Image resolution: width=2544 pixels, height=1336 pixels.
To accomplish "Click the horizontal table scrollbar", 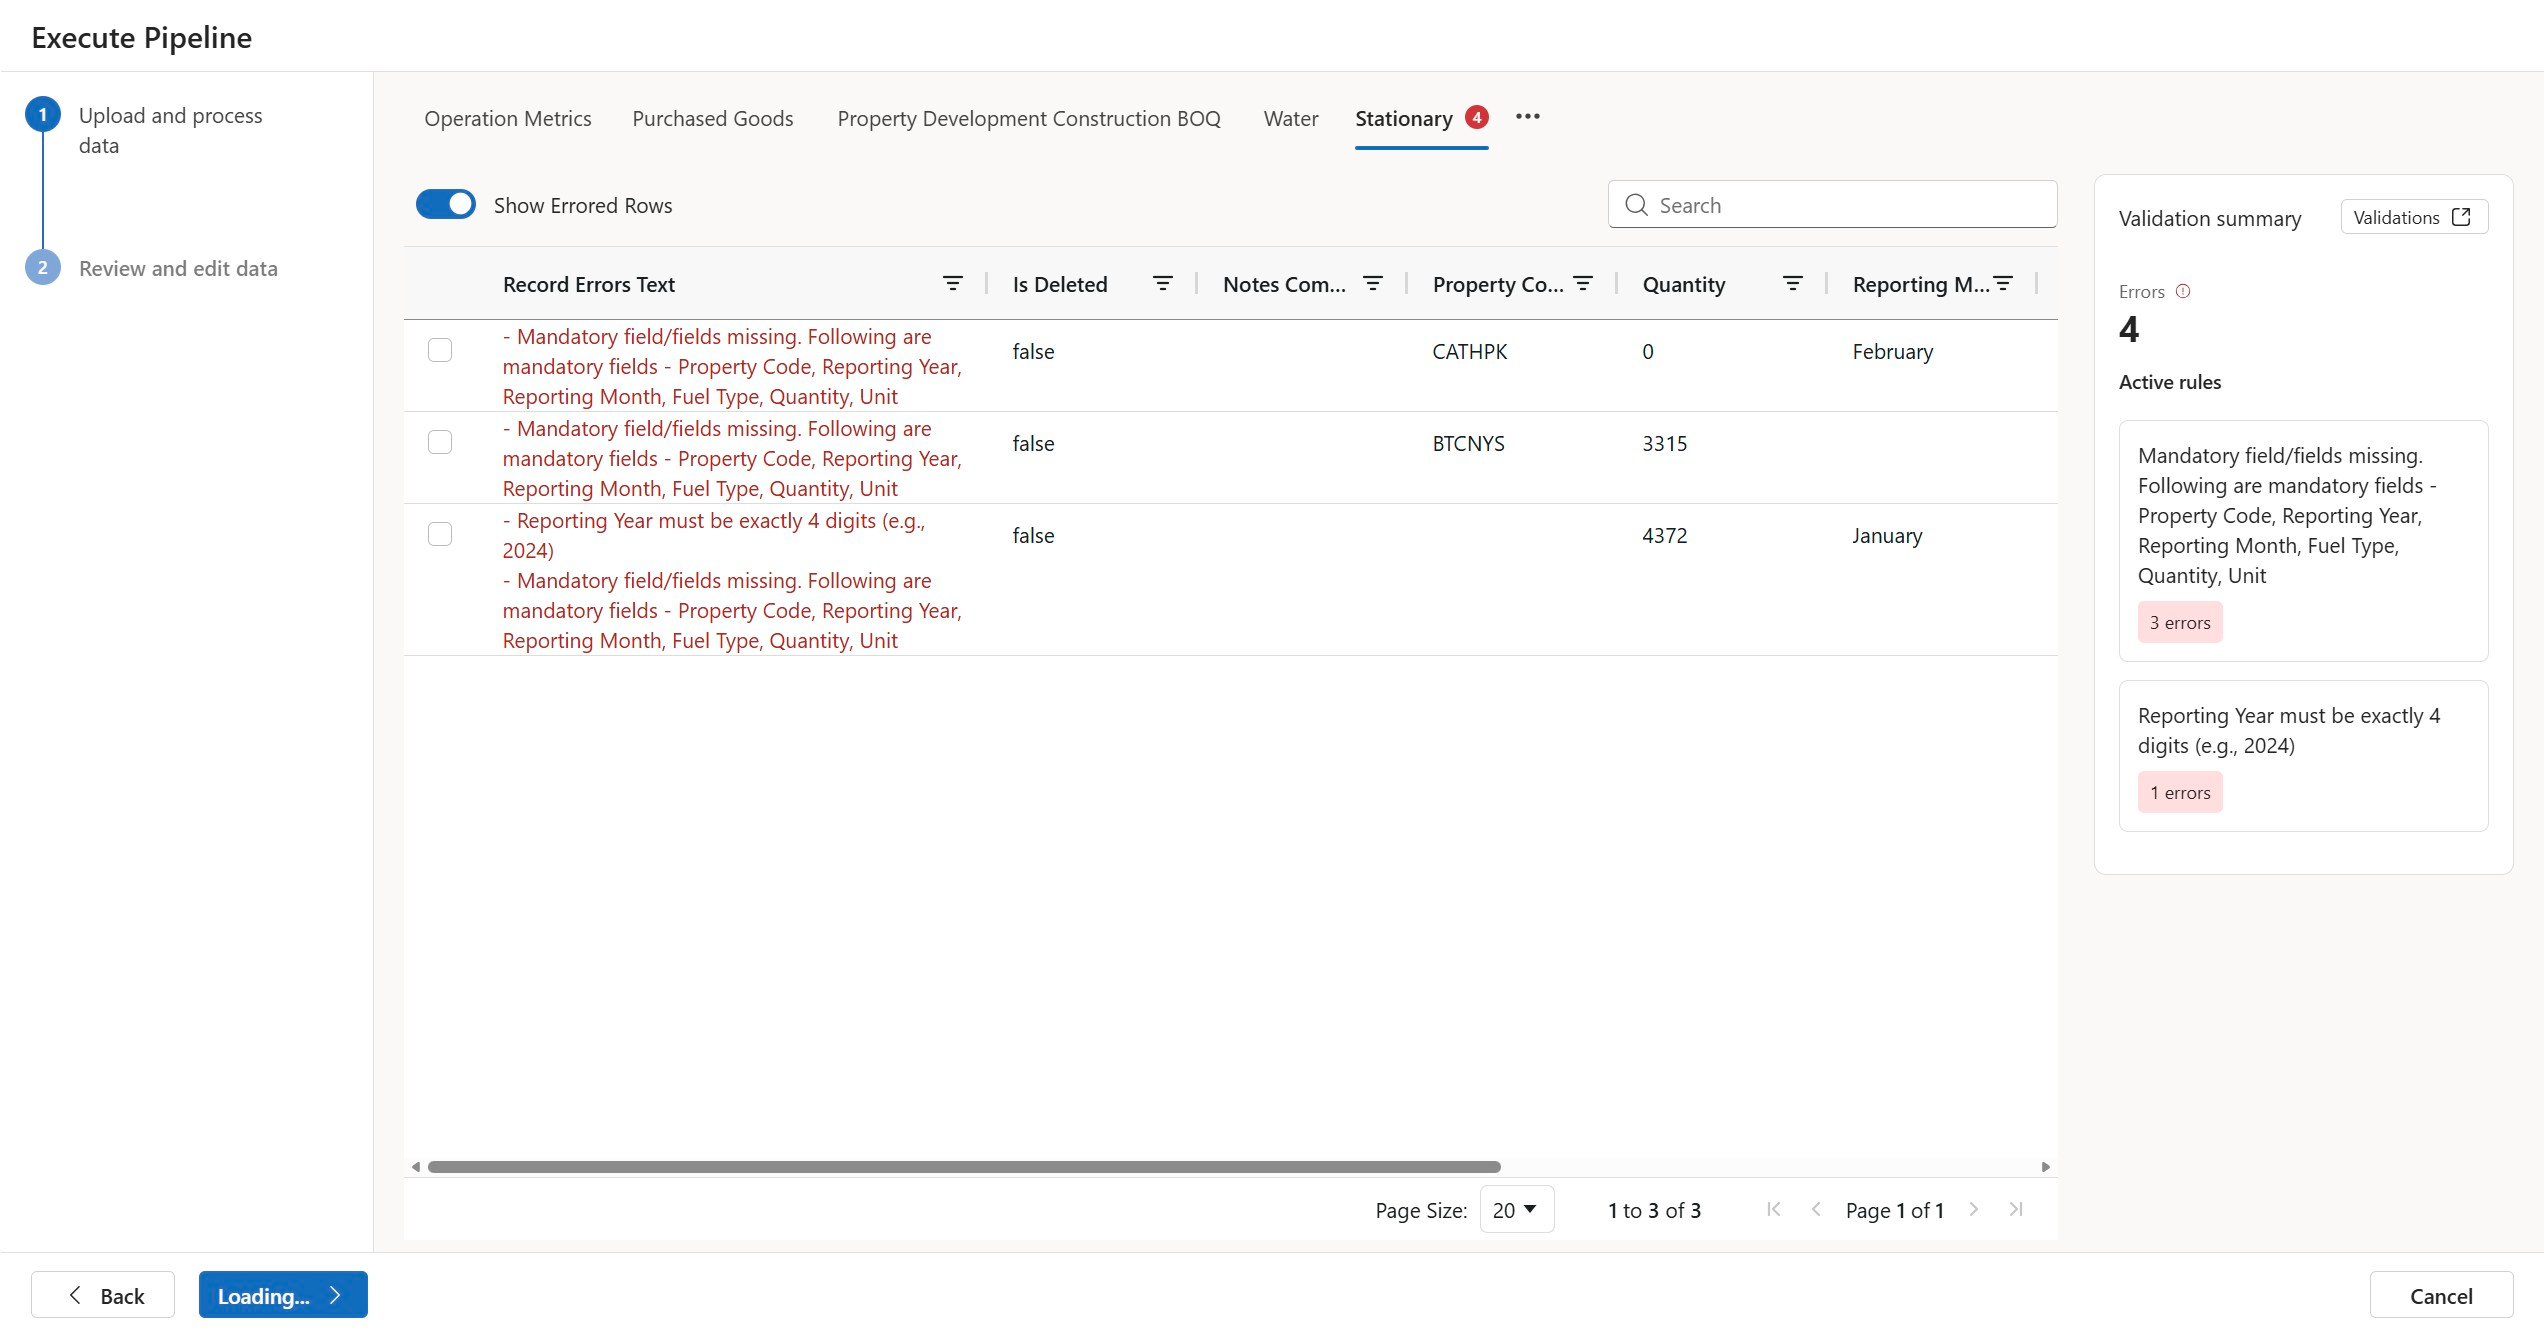I will pos(963,1167).
